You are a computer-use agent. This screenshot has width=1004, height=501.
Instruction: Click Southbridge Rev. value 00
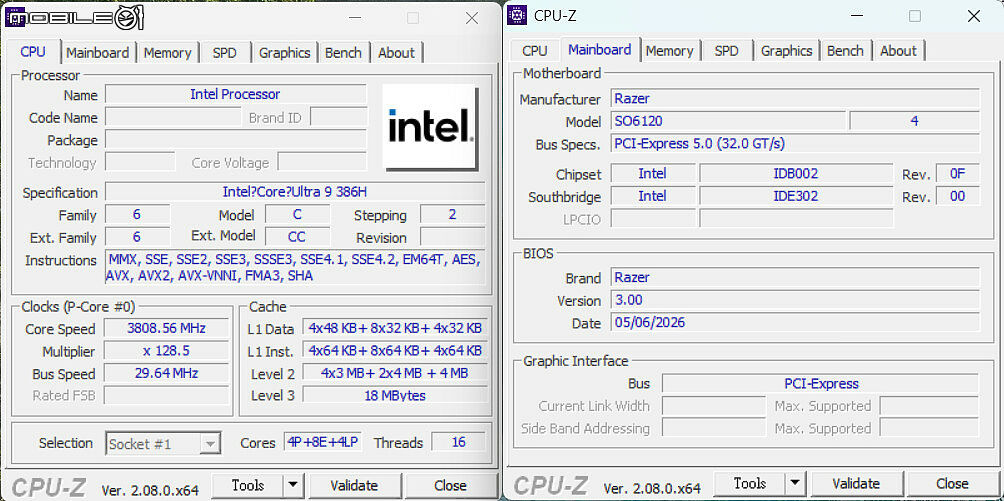coord(957,196)
